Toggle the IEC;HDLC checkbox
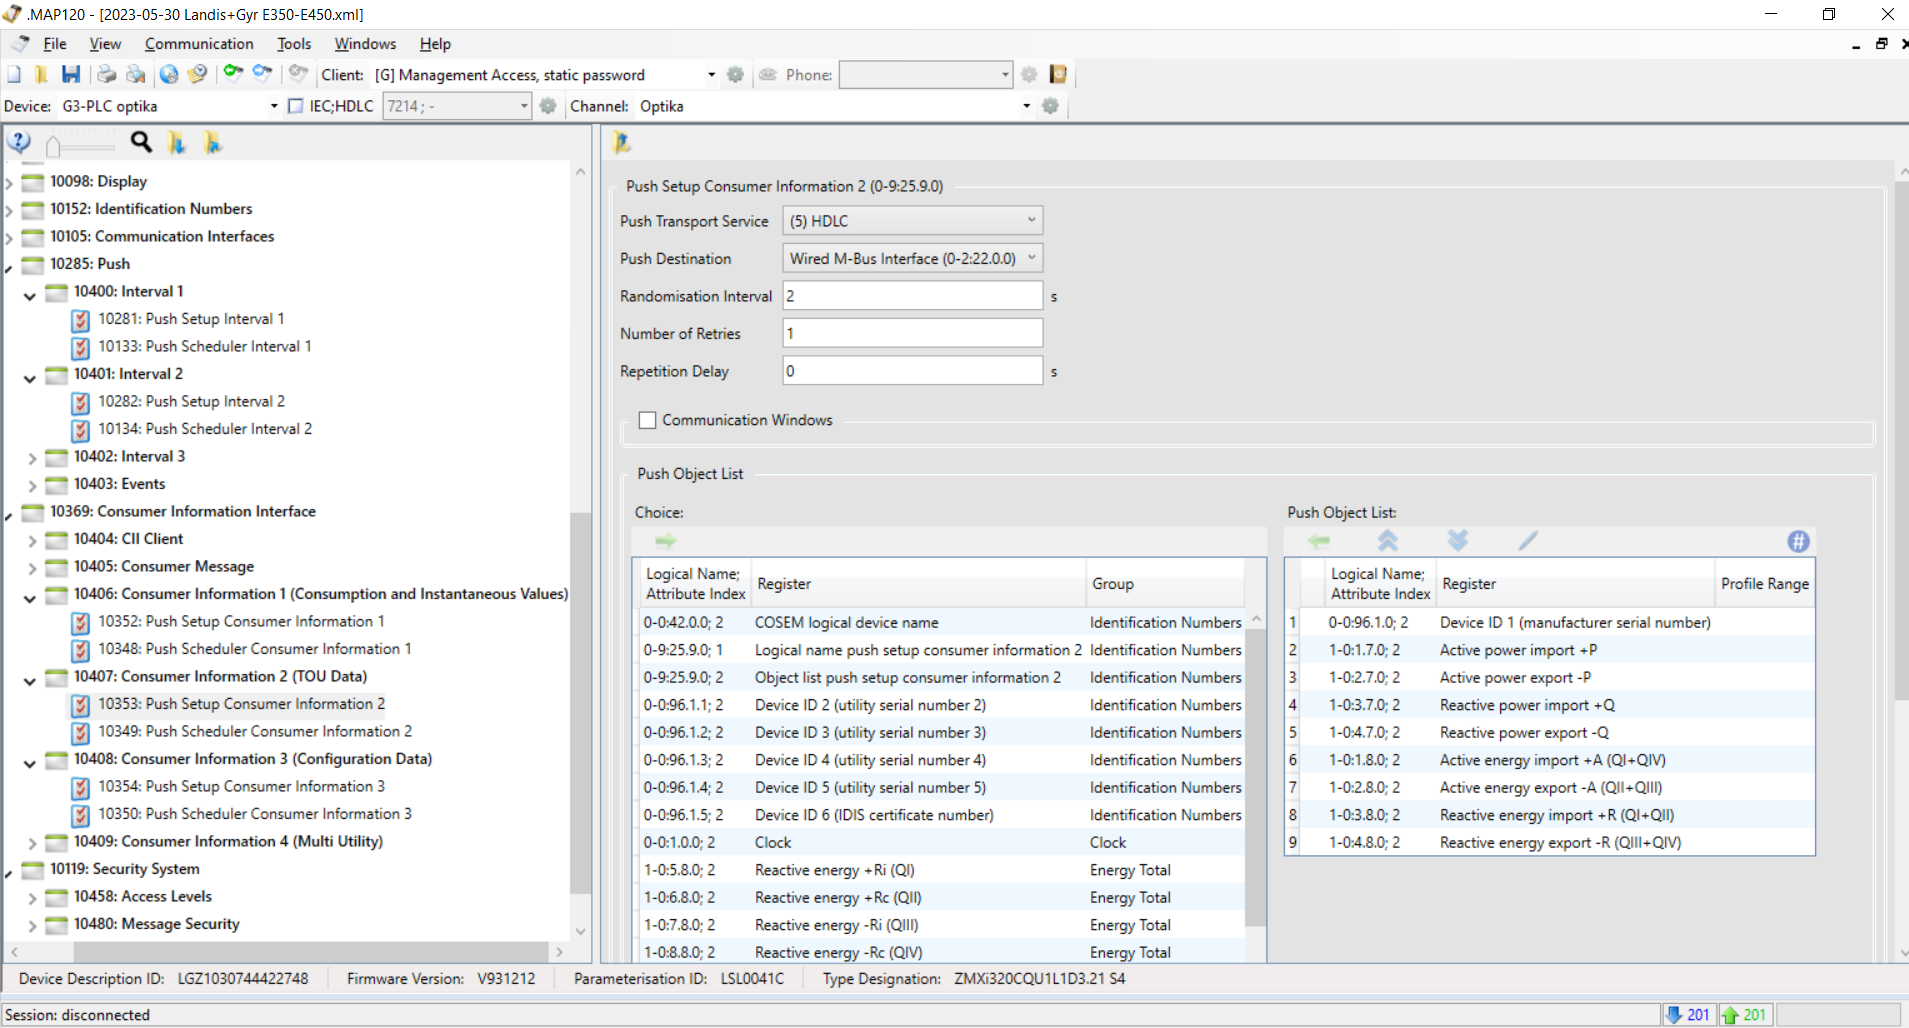The width and height of the screenshot is (1909, 1028). tap(295, 106)
